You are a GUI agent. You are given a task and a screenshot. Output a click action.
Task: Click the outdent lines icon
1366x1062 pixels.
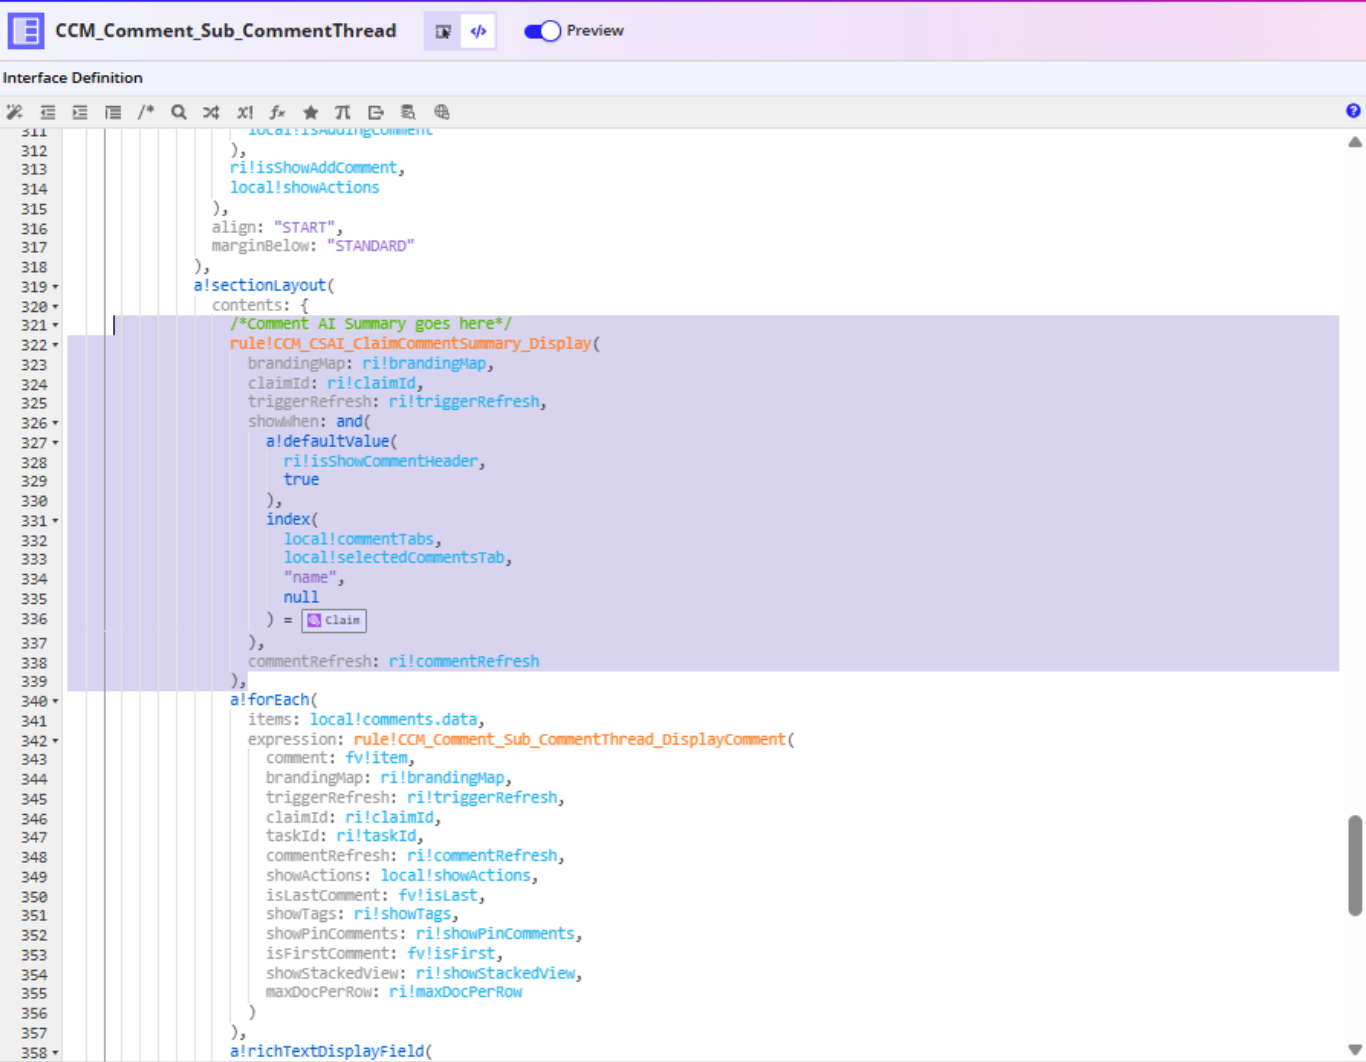click(x=47, y=112)
